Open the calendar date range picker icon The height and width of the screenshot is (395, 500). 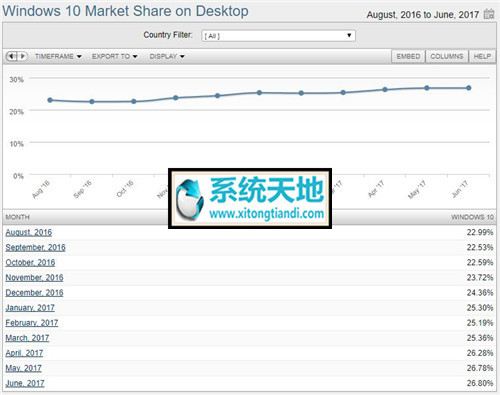tap(489, 14)
